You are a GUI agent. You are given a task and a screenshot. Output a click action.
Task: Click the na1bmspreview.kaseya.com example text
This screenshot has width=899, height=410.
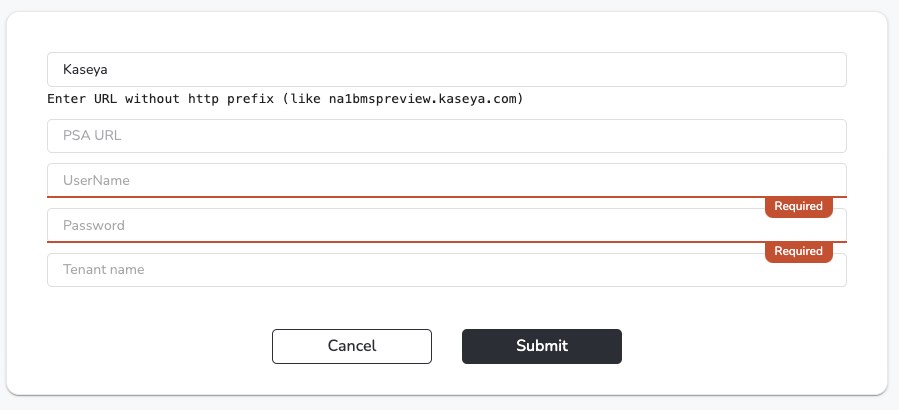click(x=423, y=99)
